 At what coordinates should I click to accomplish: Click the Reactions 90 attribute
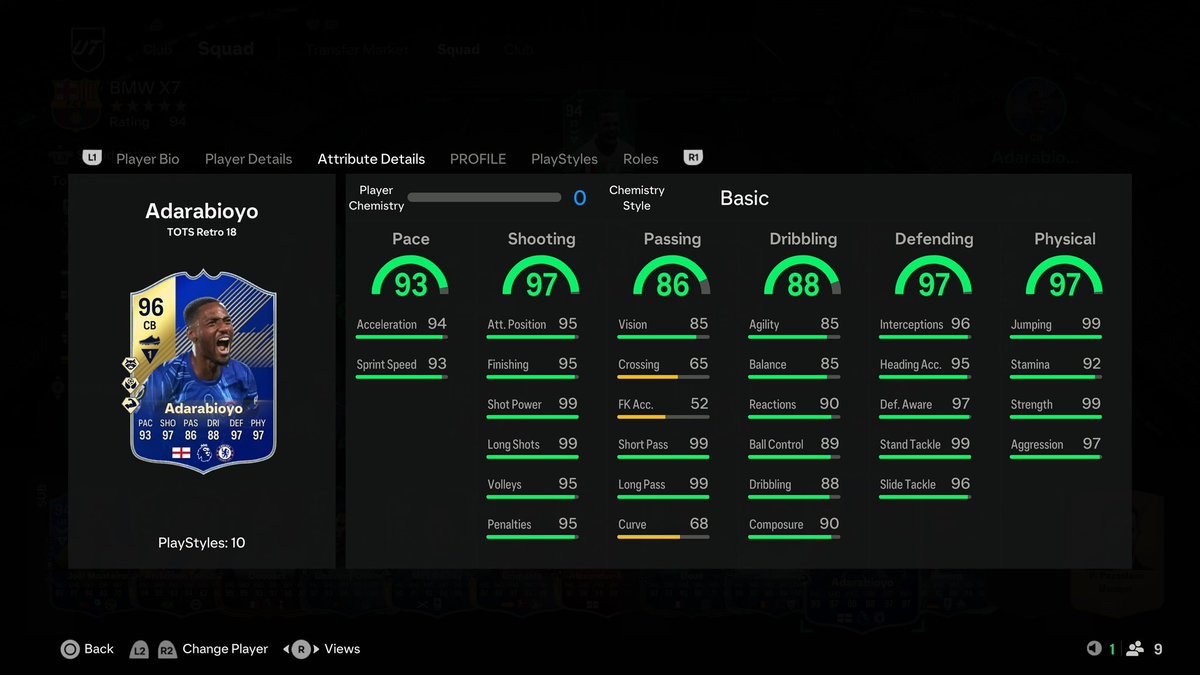click(794, 406)
